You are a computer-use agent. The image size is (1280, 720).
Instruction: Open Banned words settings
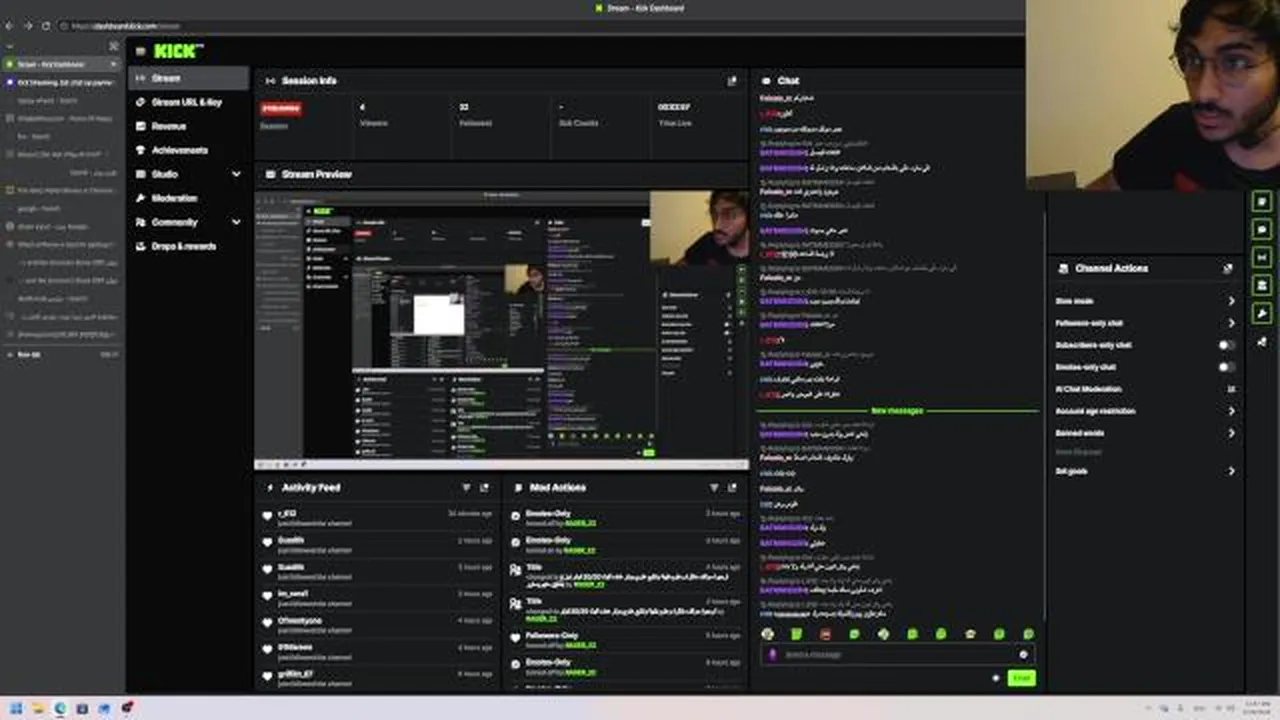(x=1145, y=433)
